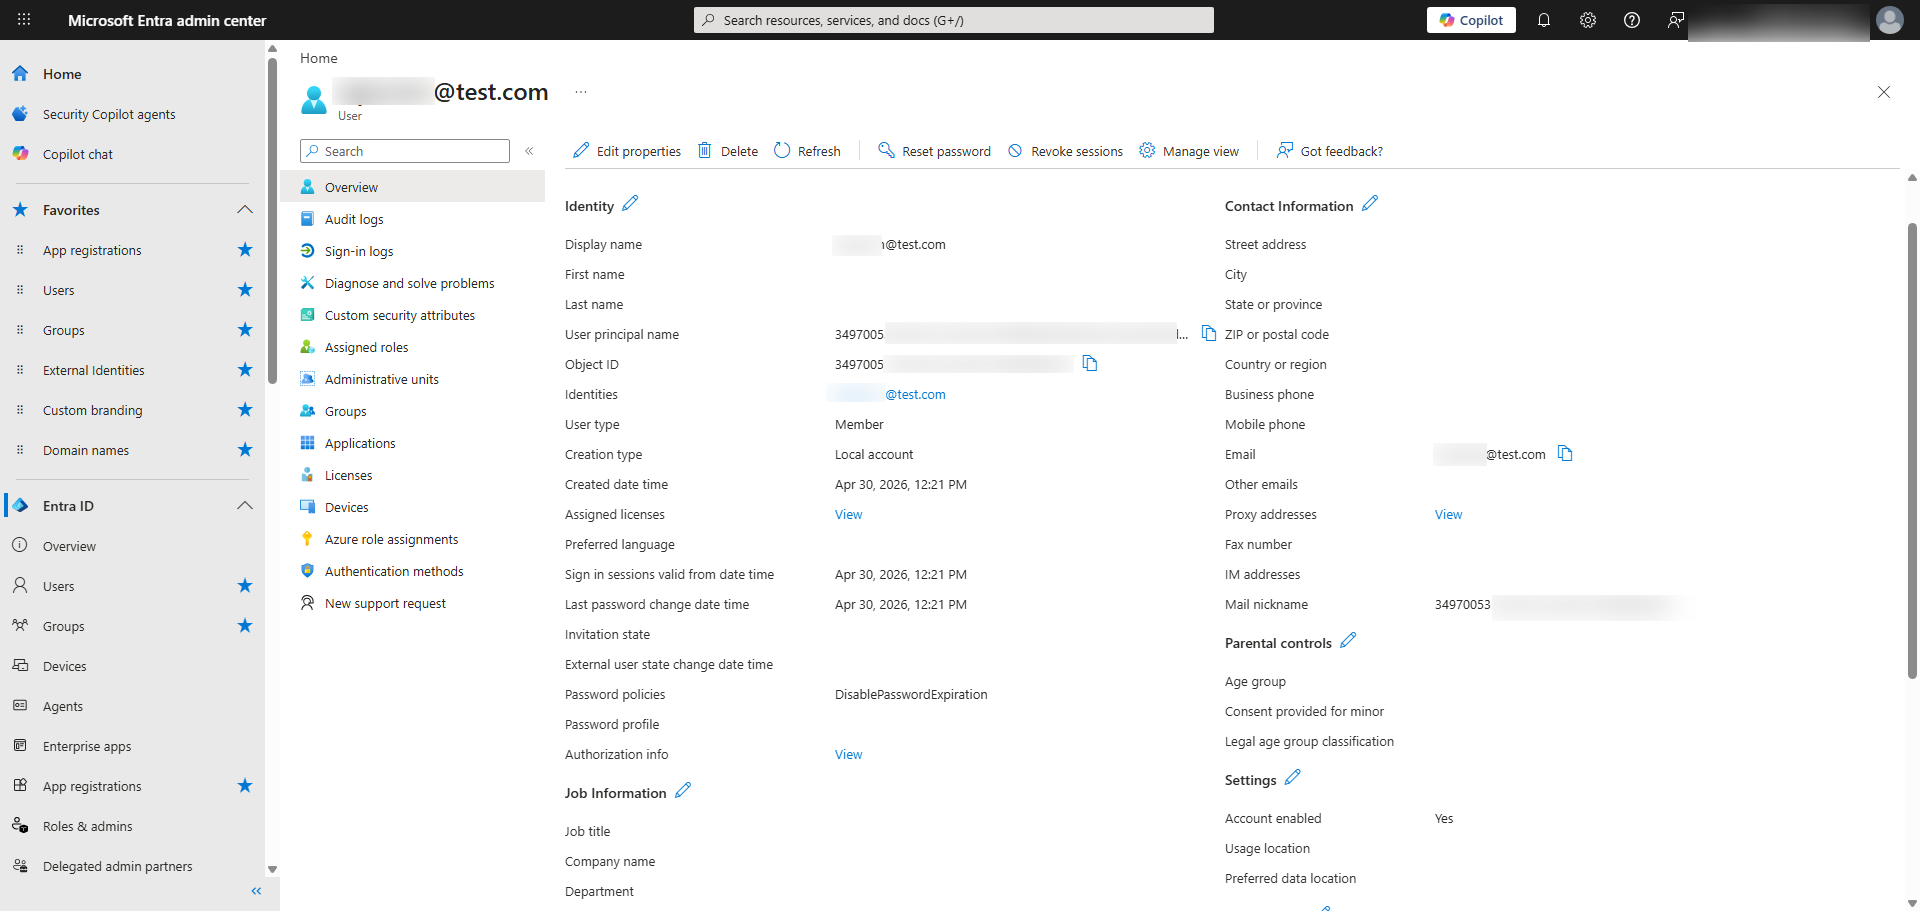Click the user blade search field
1920x911 pixels.
[405, 151]
